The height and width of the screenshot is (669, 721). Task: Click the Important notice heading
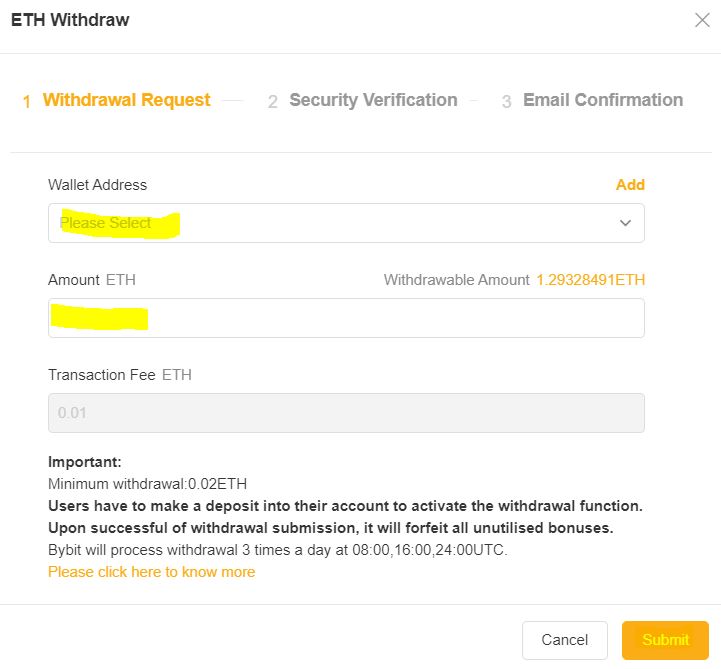click(x=84, y=462)
